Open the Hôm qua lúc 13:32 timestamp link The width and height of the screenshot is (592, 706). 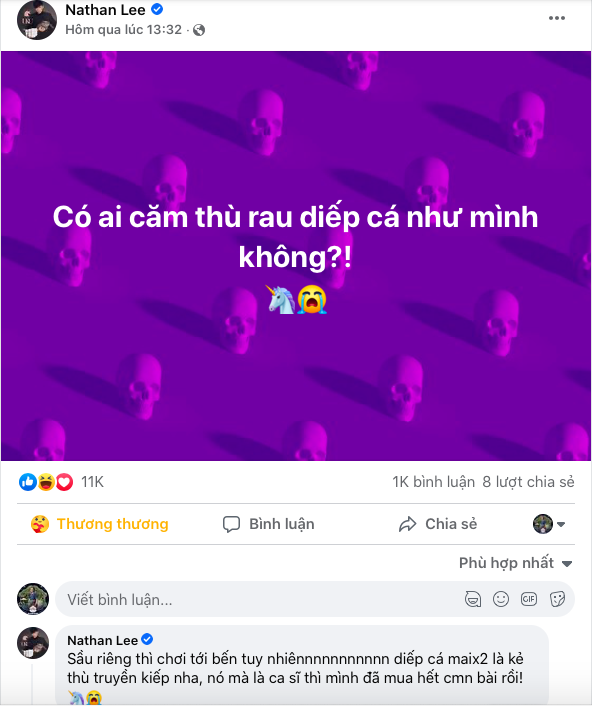pyautogui.click(x=123, y=30)
